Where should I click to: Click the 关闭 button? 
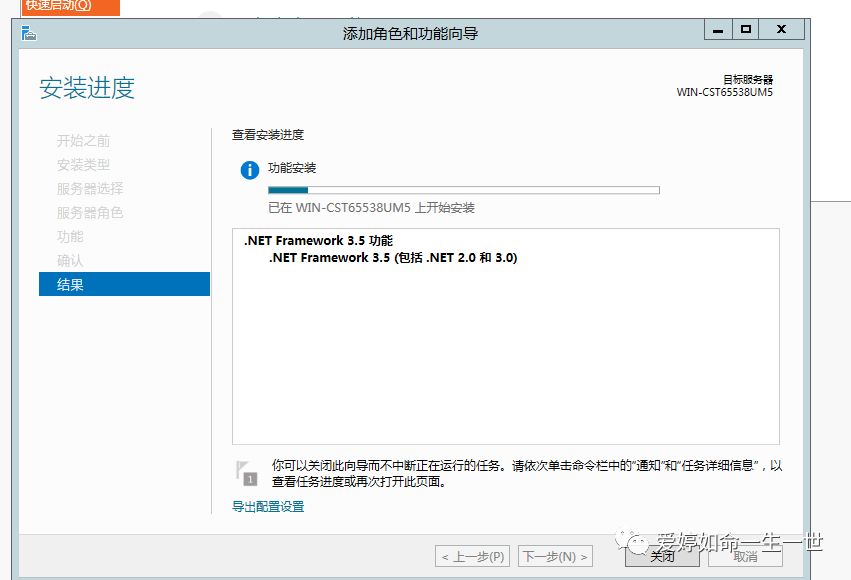click(662, 556)
